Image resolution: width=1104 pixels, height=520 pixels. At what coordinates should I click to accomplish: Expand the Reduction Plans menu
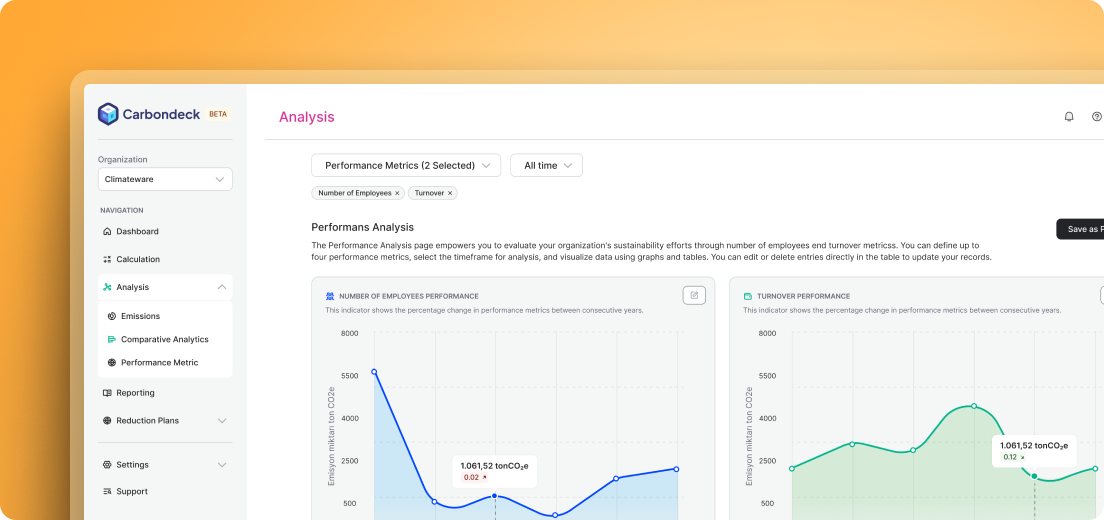pyautogui.click(x=221, y=421)
